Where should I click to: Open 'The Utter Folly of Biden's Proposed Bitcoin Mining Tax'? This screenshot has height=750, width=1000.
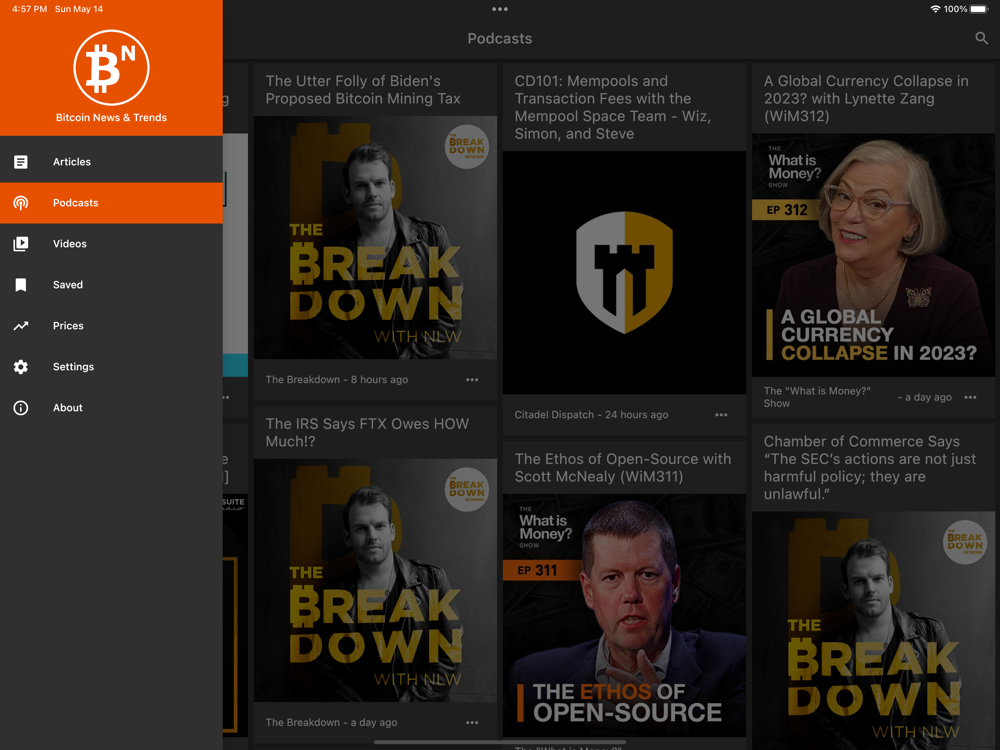pyautogui.click(x=363, y=90)
